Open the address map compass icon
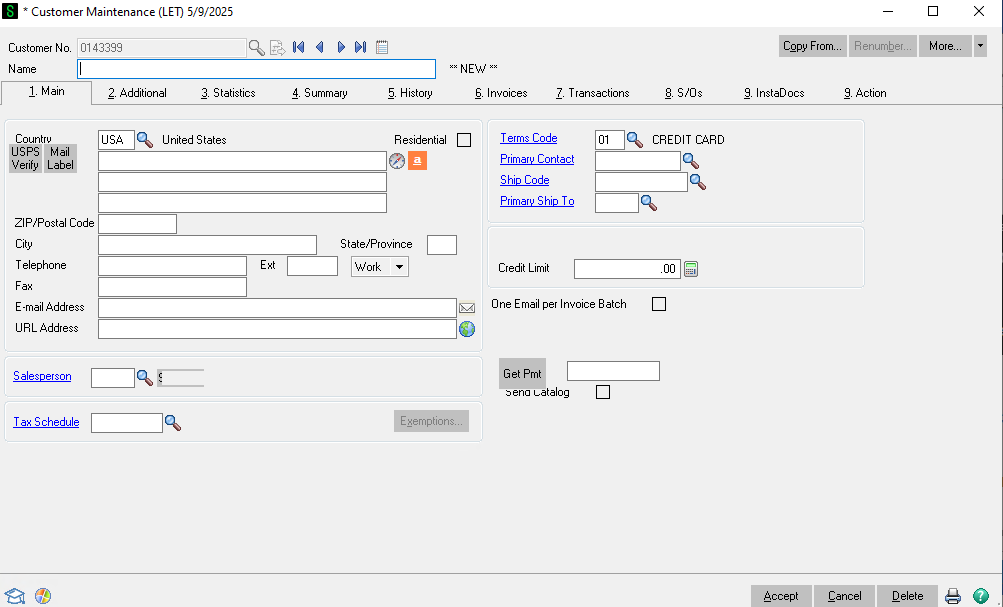 coord(397,161)
